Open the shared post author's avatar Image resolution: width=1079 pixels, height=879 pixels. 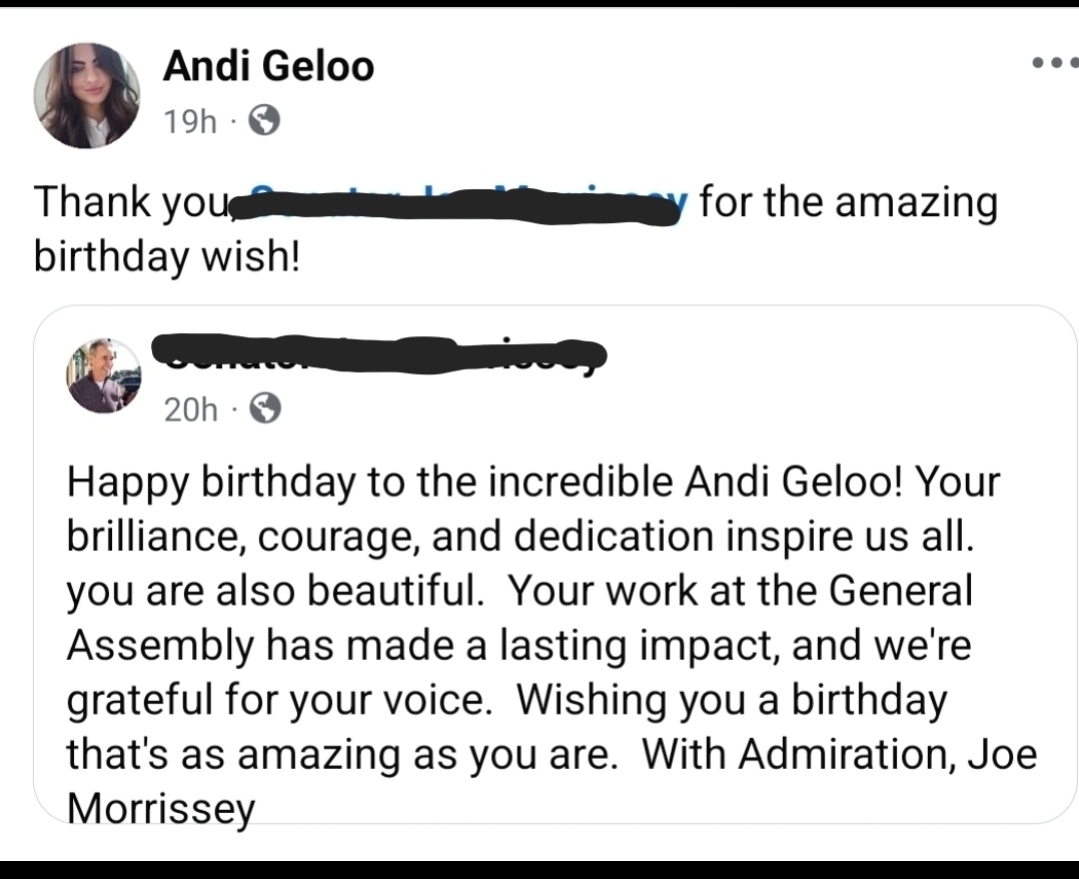(x=105, y=375)
